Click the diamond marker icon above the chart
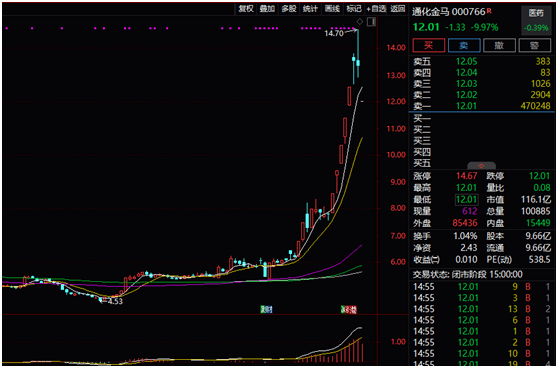 pos(360,22)
